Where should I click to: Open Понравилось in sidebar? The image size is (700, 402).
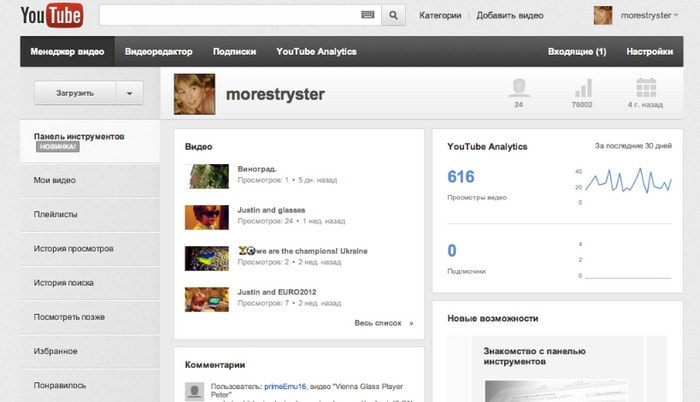pyautogui.click(x=90, y=385)
